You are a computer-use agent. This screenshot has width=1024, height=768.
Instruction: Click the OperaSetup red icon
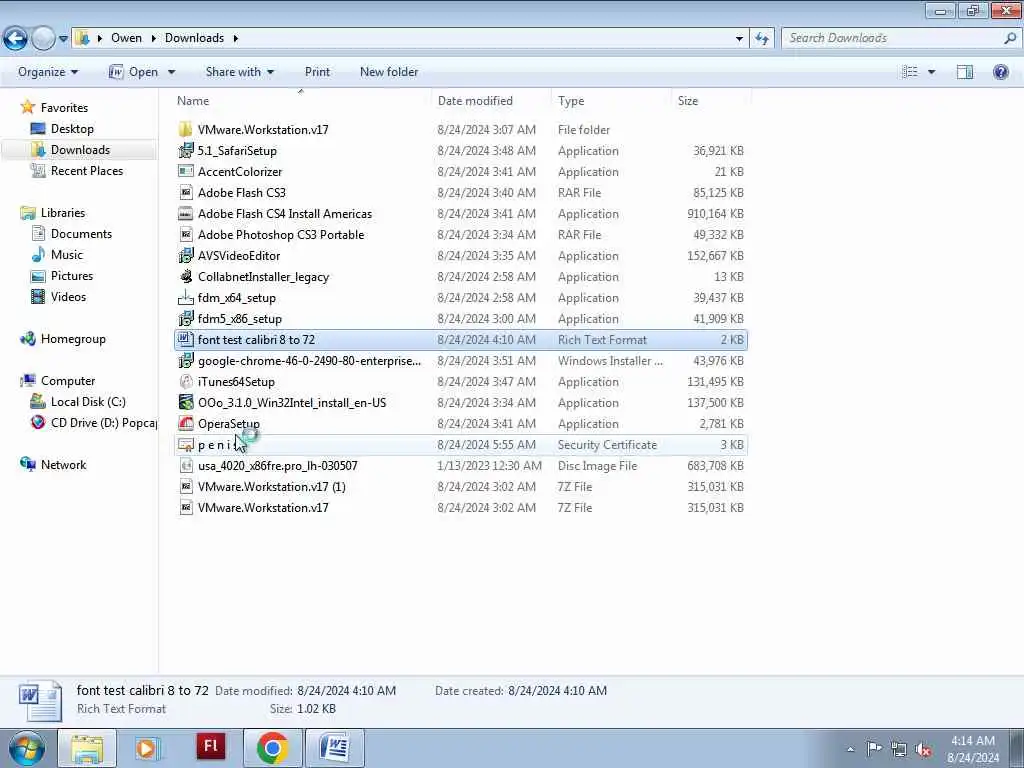click(185, 423)
